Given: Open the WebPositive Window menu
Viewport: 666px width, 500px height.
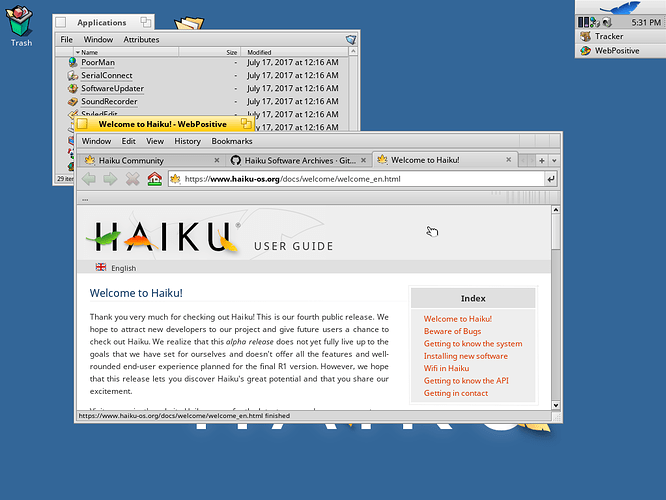Looking at the screenshot, I should point(96,141).
